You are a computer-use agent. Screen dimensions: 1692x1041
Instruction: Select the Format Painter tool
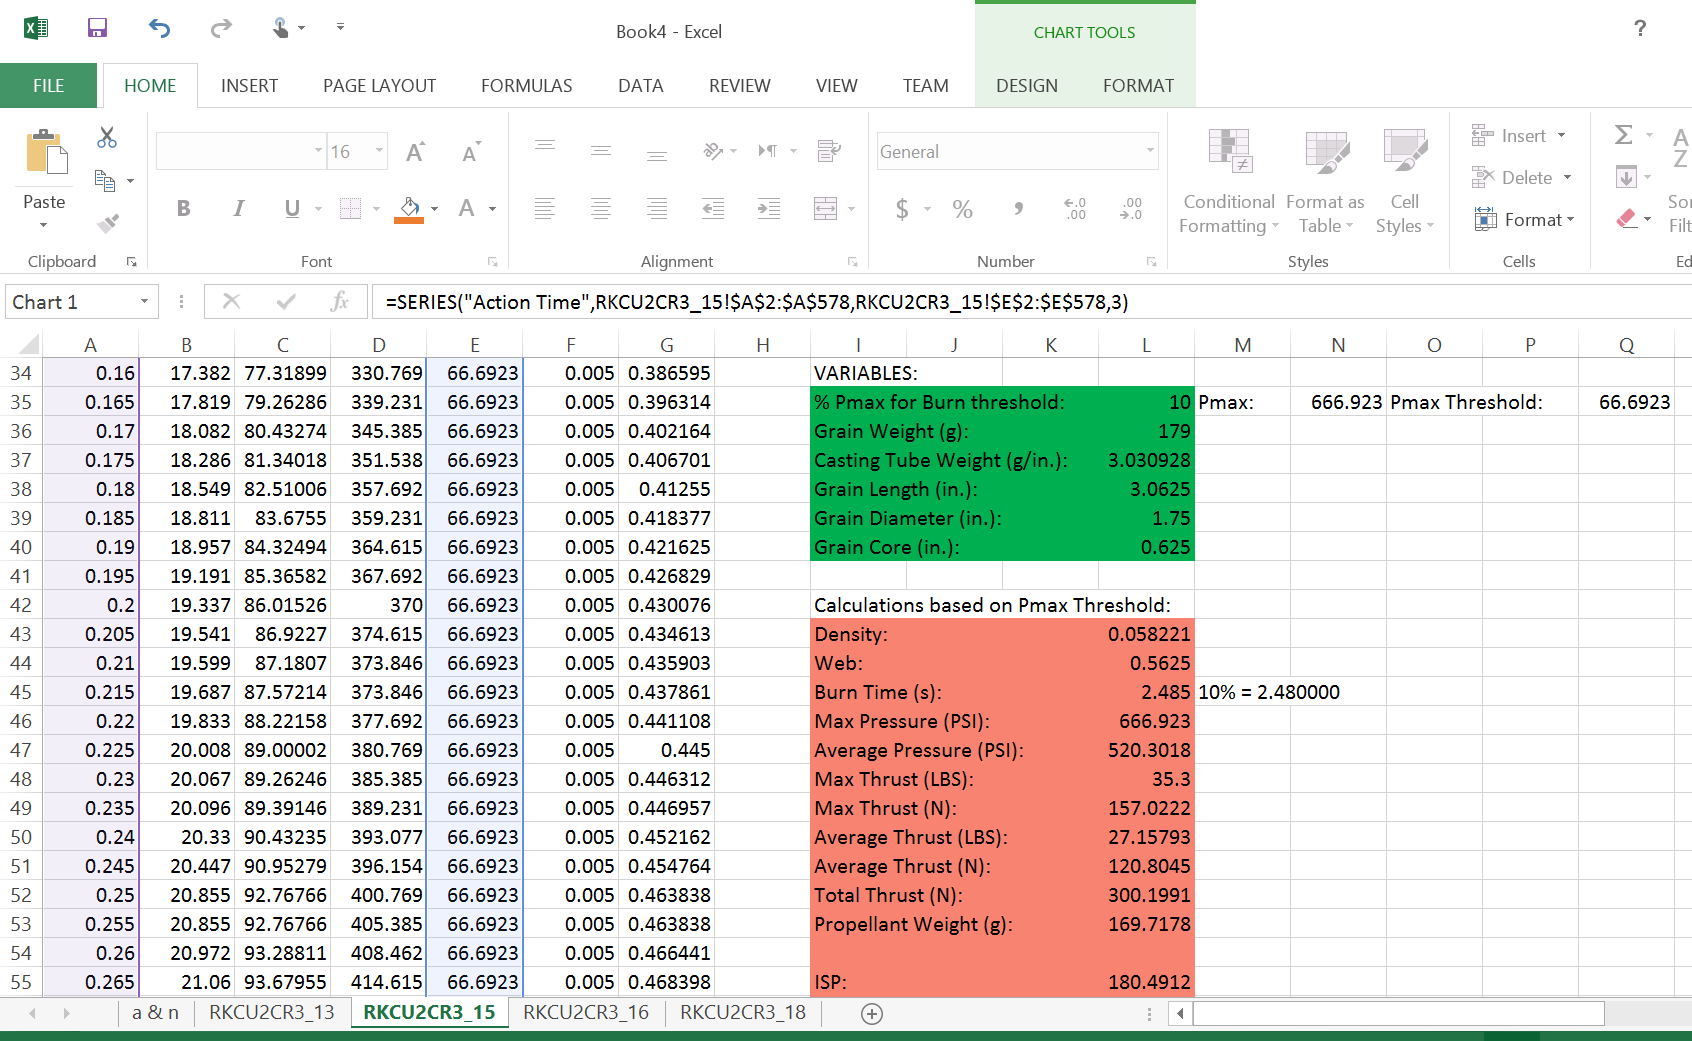click(107, 222)
